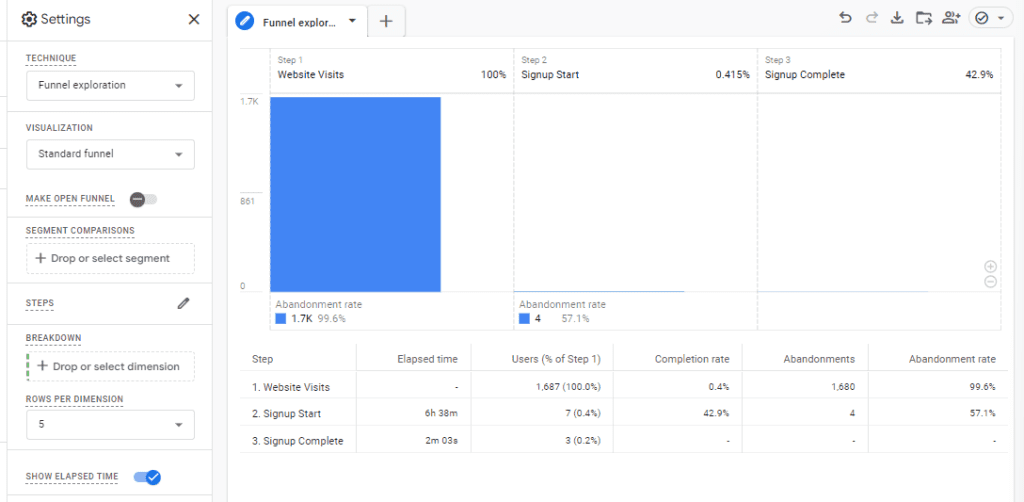
Task: Select the Funnel exploration tab
Action: 296,21
